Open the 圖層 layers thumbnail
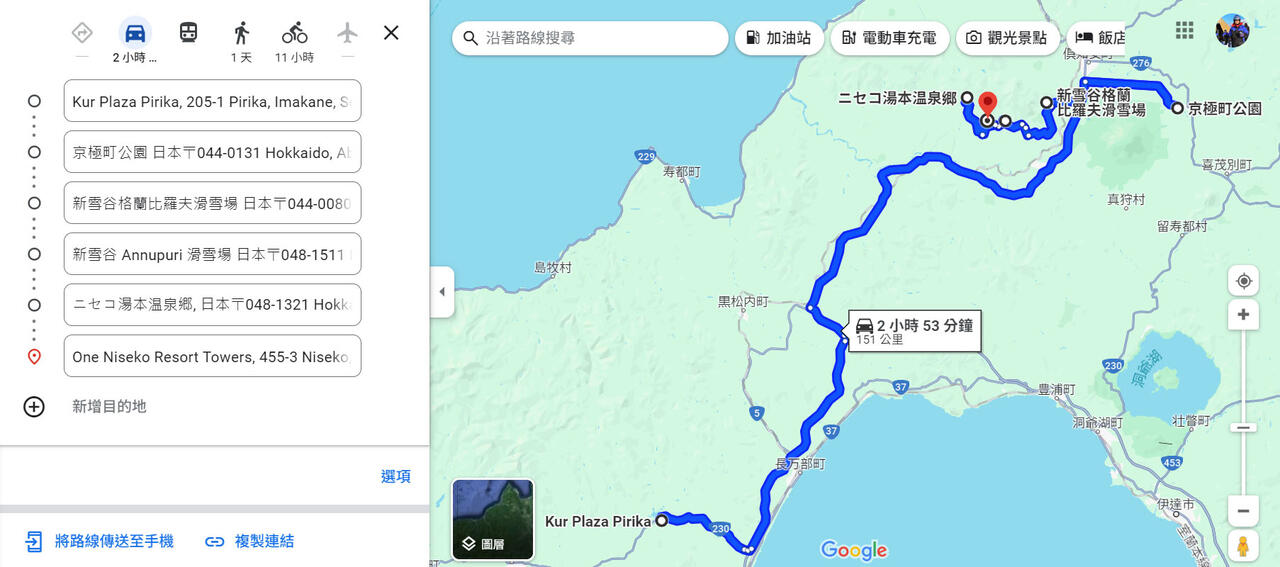Viewport: 1280px width, 567px height. coord(493,520)
